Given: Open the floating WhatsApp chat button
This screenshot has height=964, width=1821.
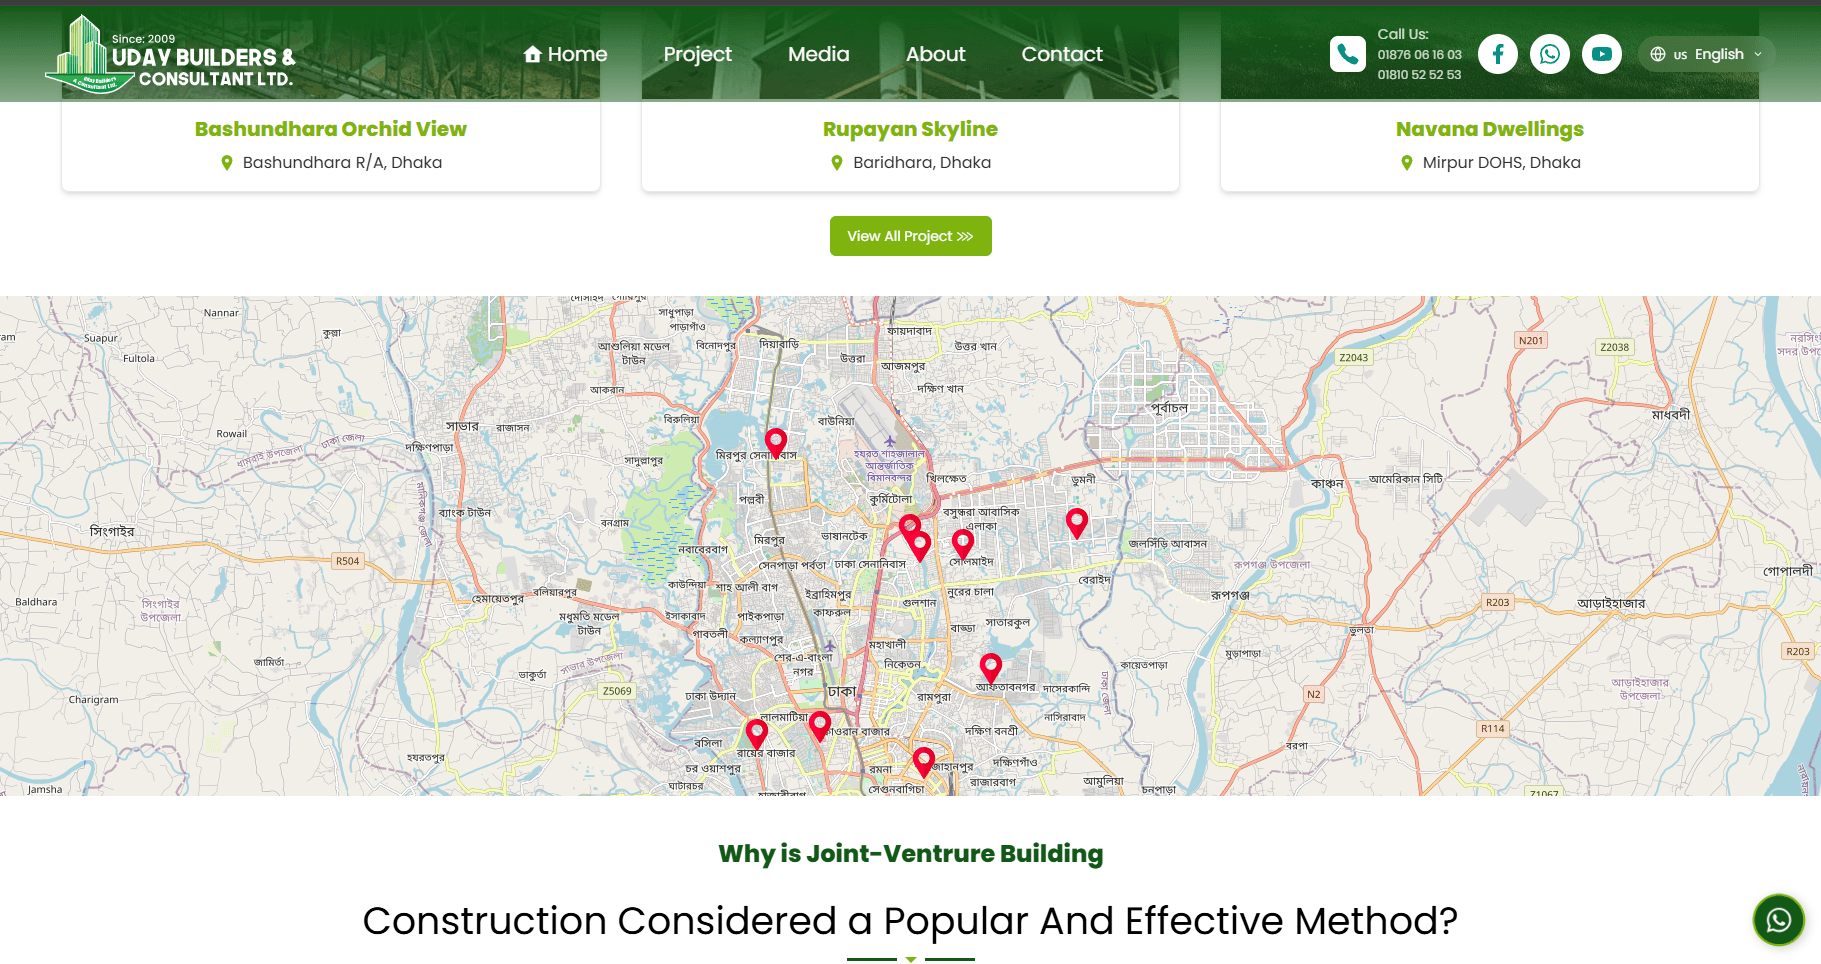Looking at the screenshot, I should pos(1778,919).
